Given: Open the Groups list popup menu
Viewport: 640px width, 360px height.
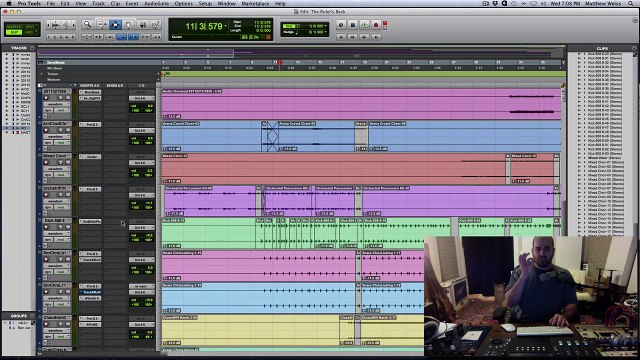Looking at the screenshot, I should pyautogui.click(x=32, y=316).
